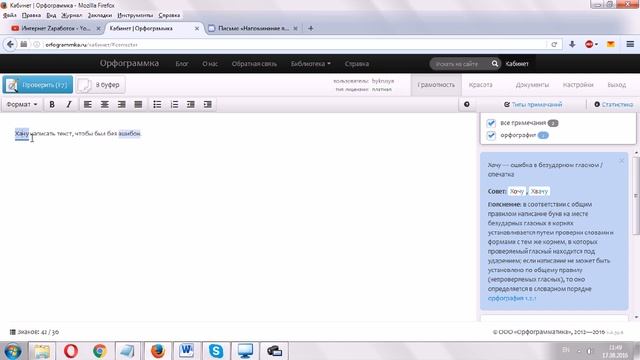Viewport: 640px width, 360px height.
Task: Click the mail envelope toolbar icon
Action: pyautogui.click(x=611, y=44)
